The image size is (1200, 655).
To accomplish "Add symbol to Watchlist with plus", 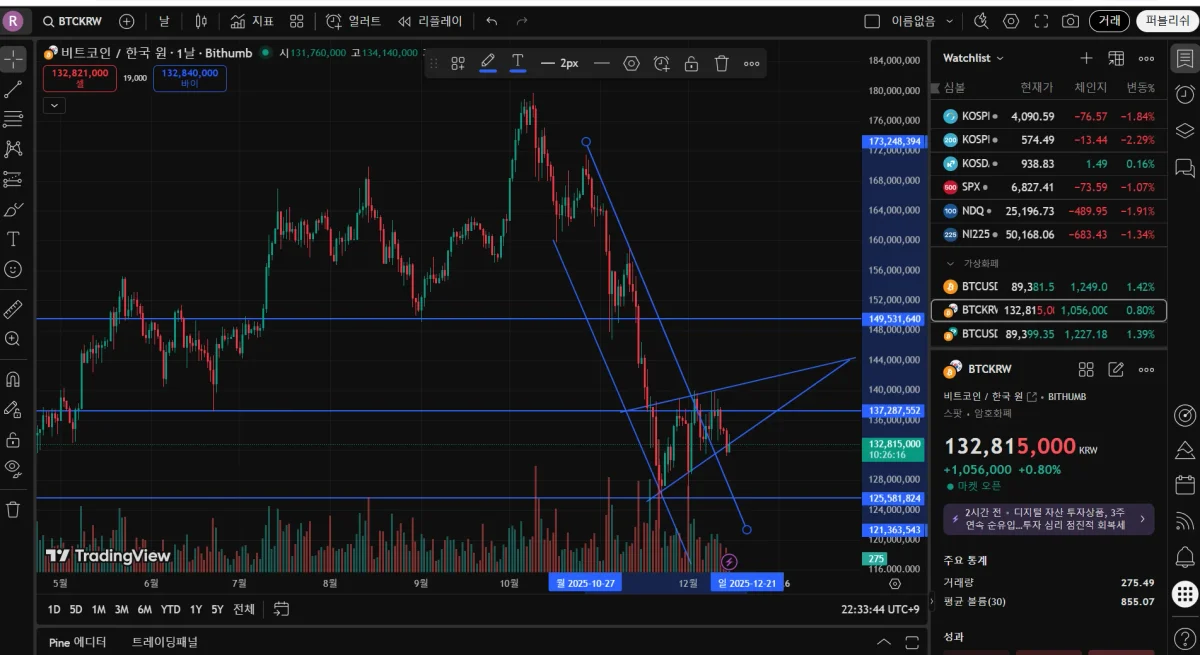I will 1087,58.
